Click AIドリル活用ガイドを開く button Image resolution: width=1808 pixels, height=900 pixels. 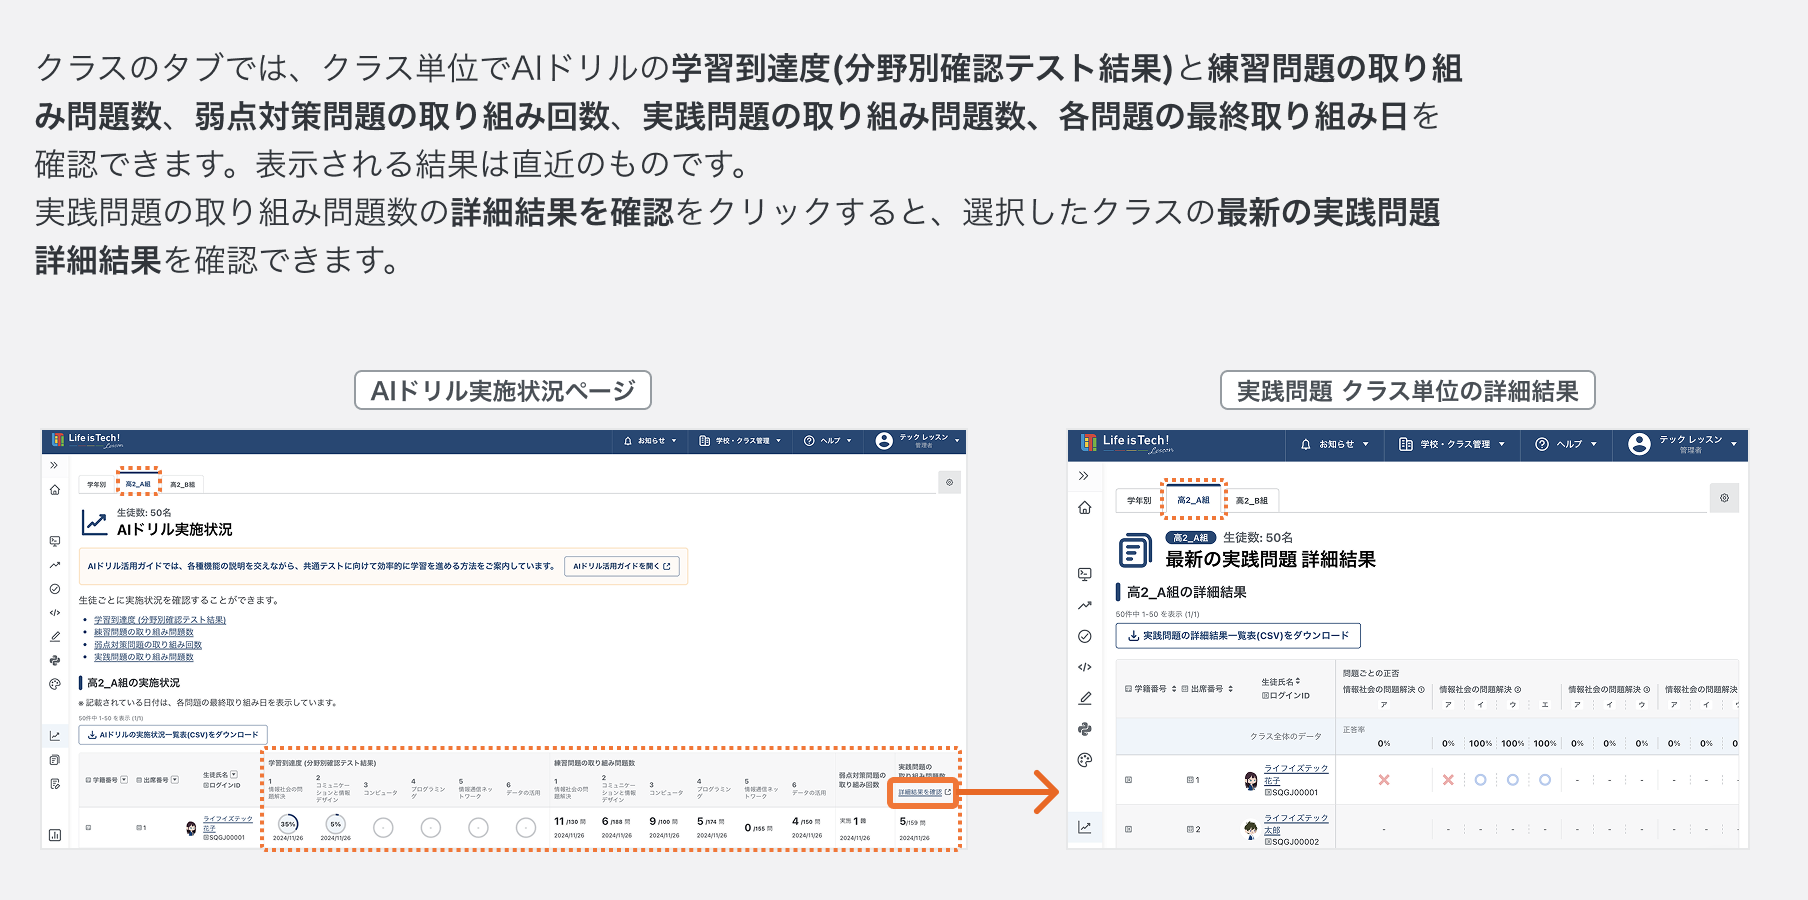pos(622,566)
